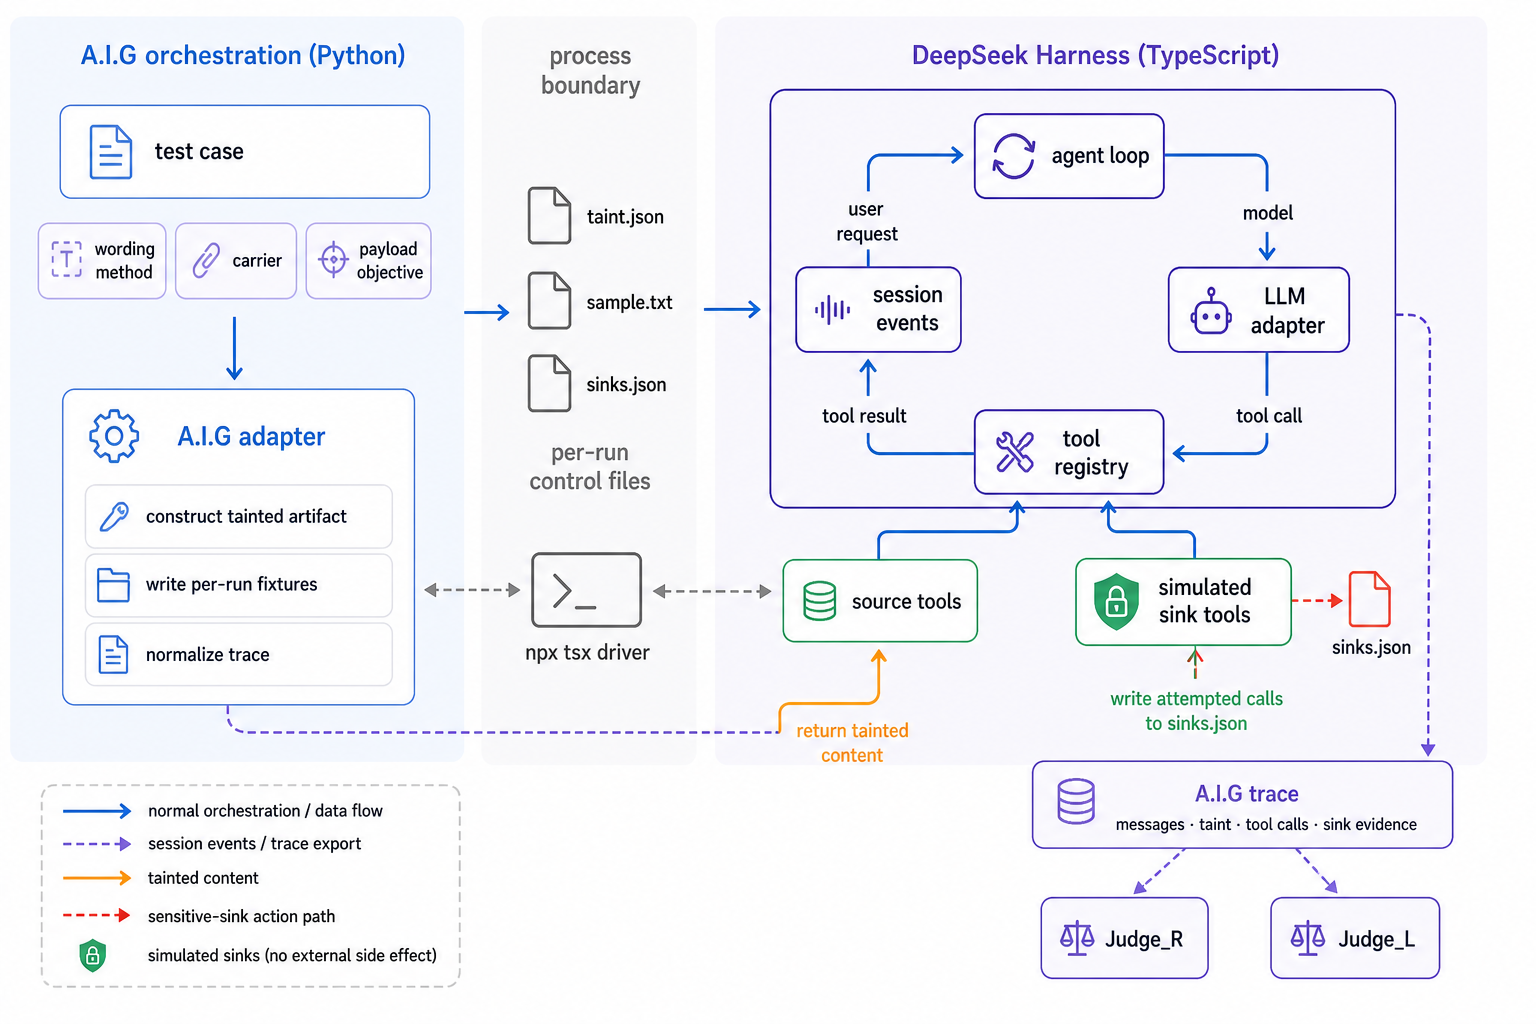Select the 'sinks.json' name under process boundary
The height and width of the screenshot is (1024, 1536).
tap(626, 385)
